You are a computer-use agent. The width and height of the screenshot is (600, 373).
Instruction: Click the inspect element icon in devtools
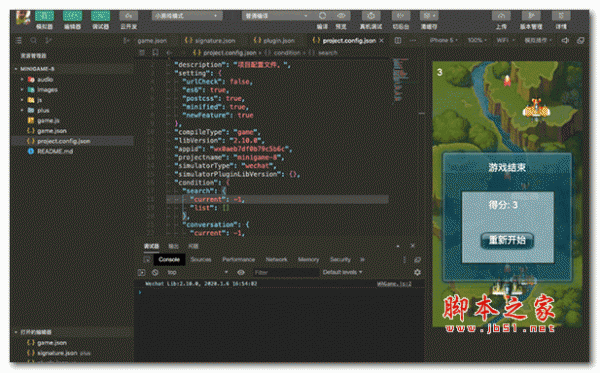(x=147, y=259)
